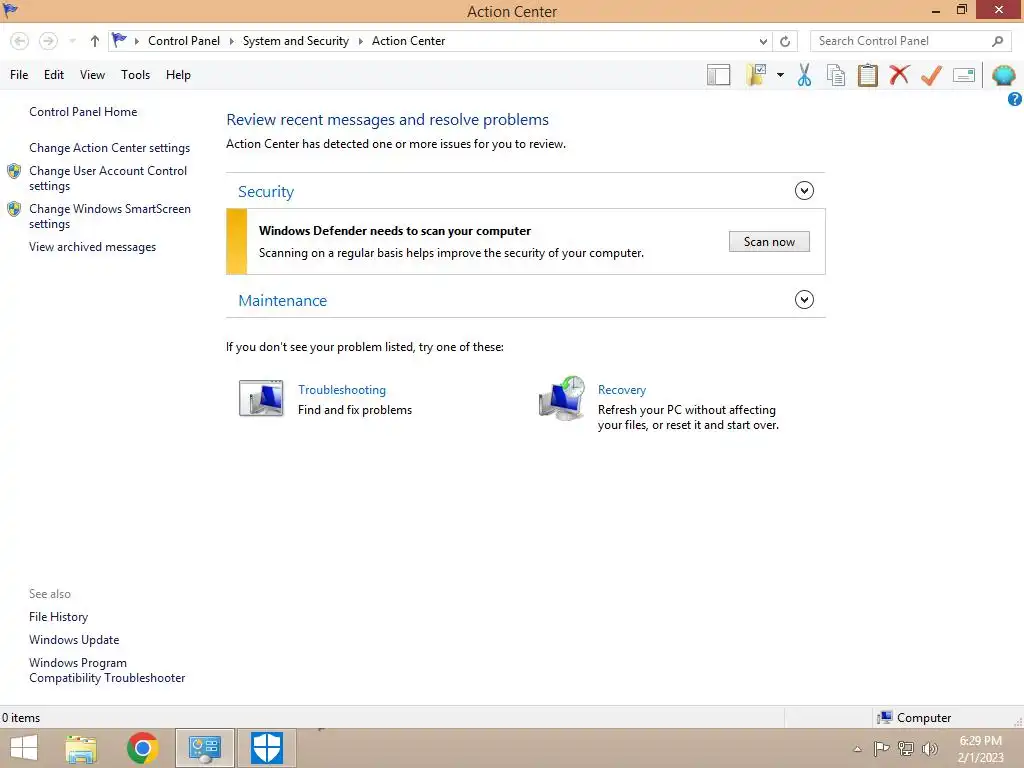Click Computer in the status bar
Image resolution: width=1024 pixels, height=768 pixels.
[914, 718]
